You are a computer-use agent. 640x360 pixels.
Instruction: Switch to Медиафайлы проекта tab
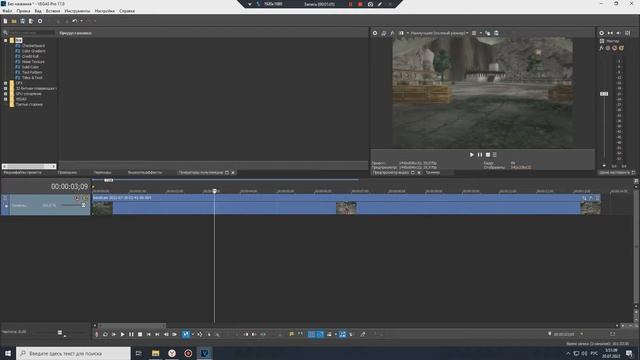[x=22, y=173]
